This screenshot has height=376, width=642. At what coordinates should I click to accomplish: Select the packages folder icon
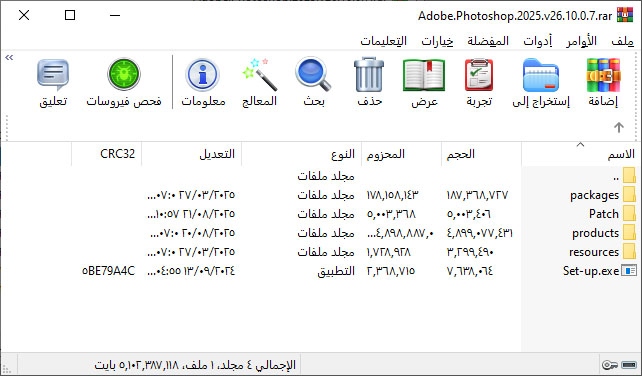(629, 195)
